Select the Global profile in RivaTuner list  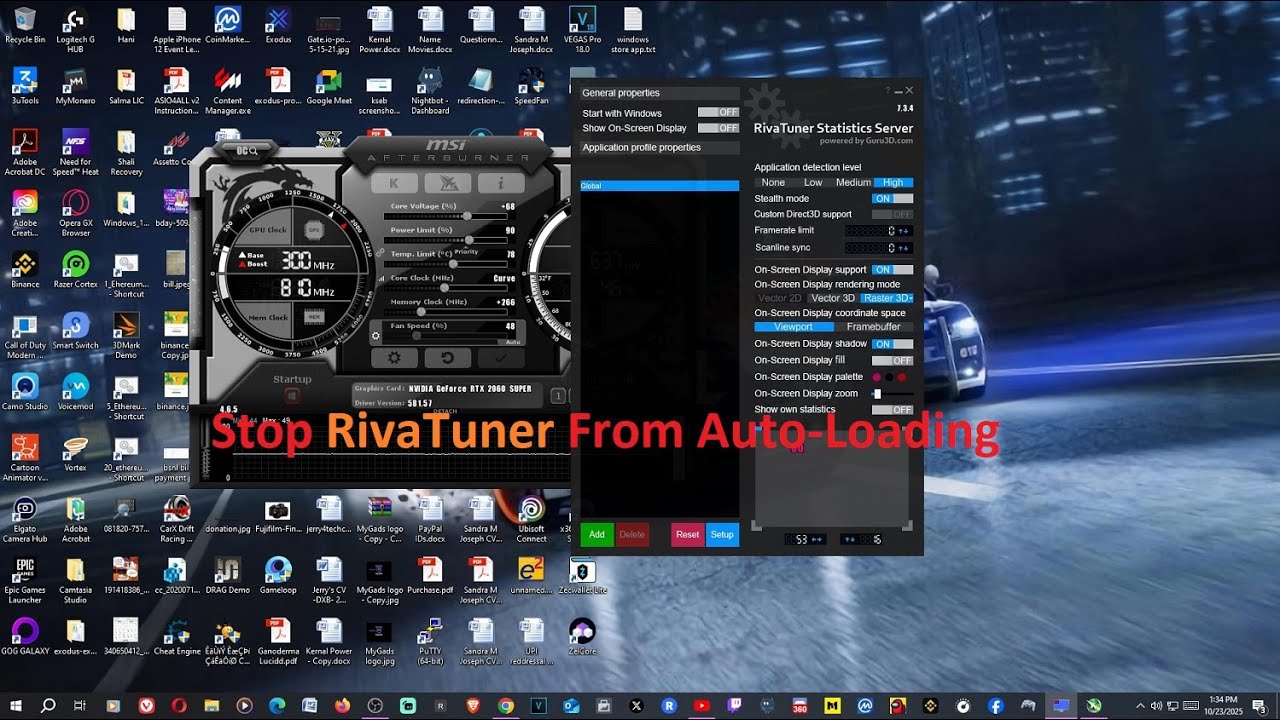tap(660, 186)
